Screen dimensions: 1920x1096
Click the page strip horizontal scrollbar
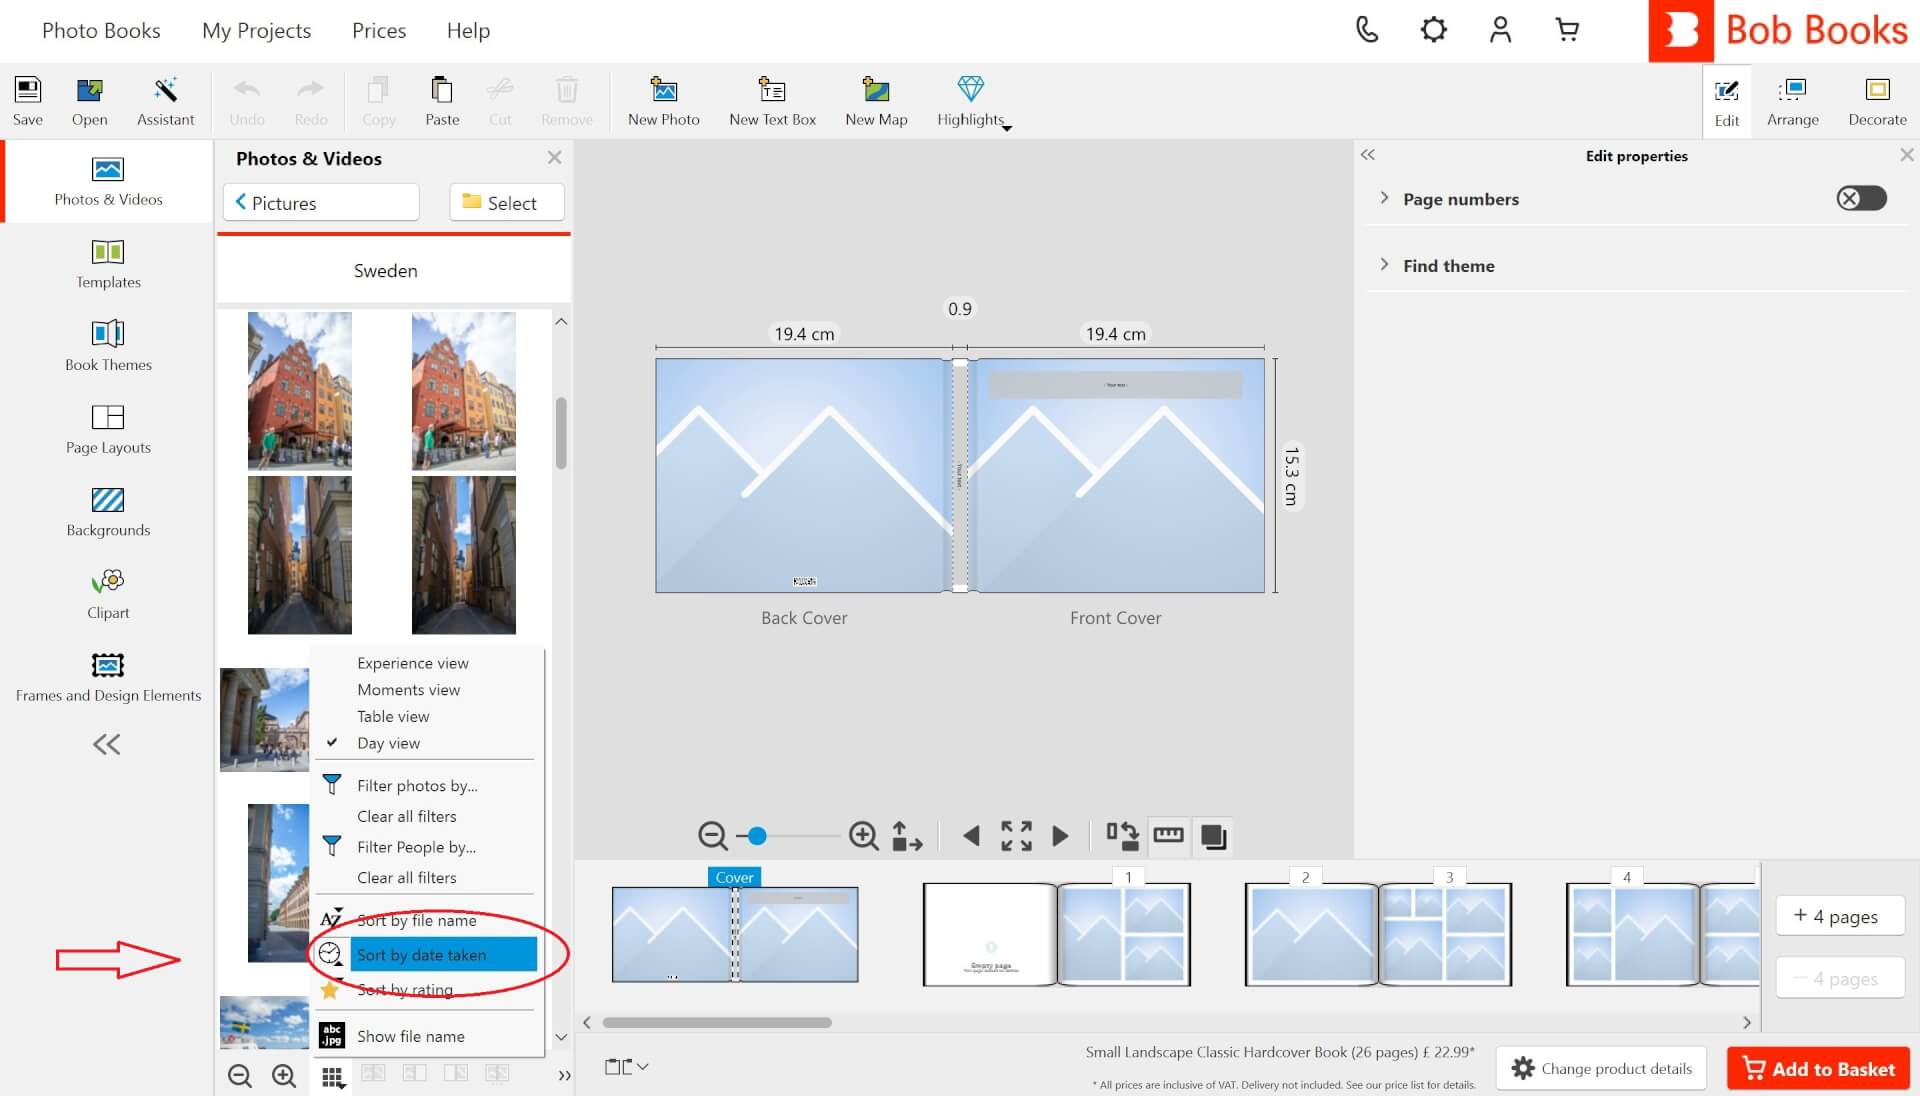717,1022
